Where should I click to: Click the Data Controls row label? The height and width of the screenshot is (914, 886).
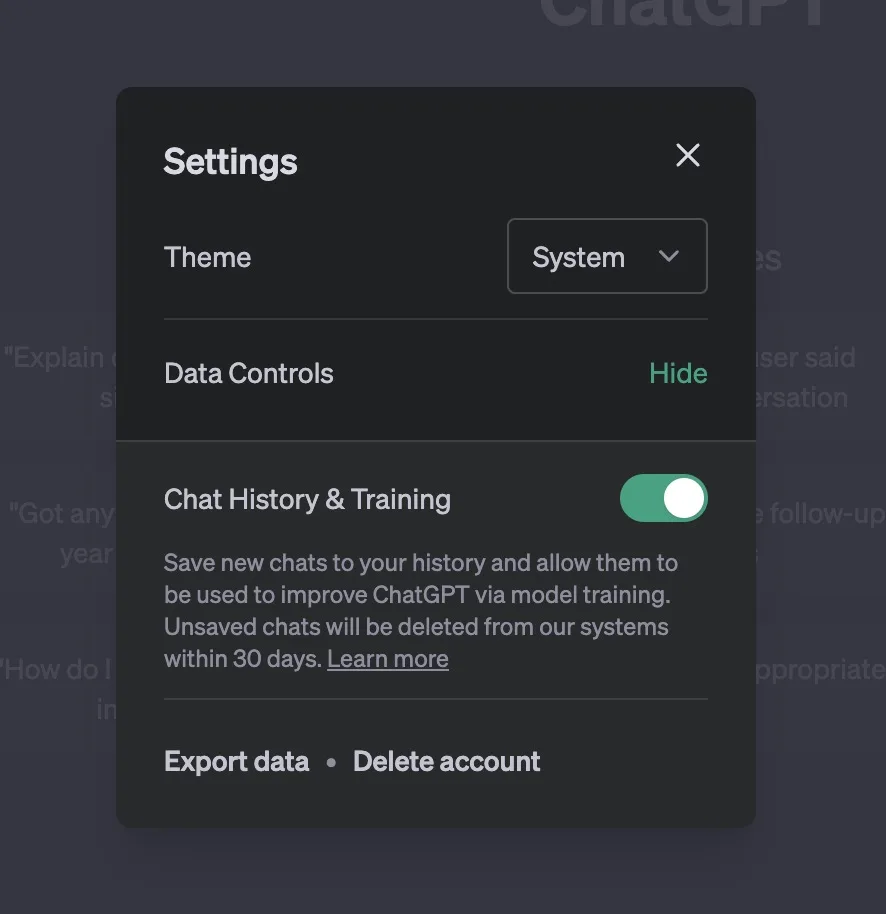pyautogui.click(x=249, y=373)
